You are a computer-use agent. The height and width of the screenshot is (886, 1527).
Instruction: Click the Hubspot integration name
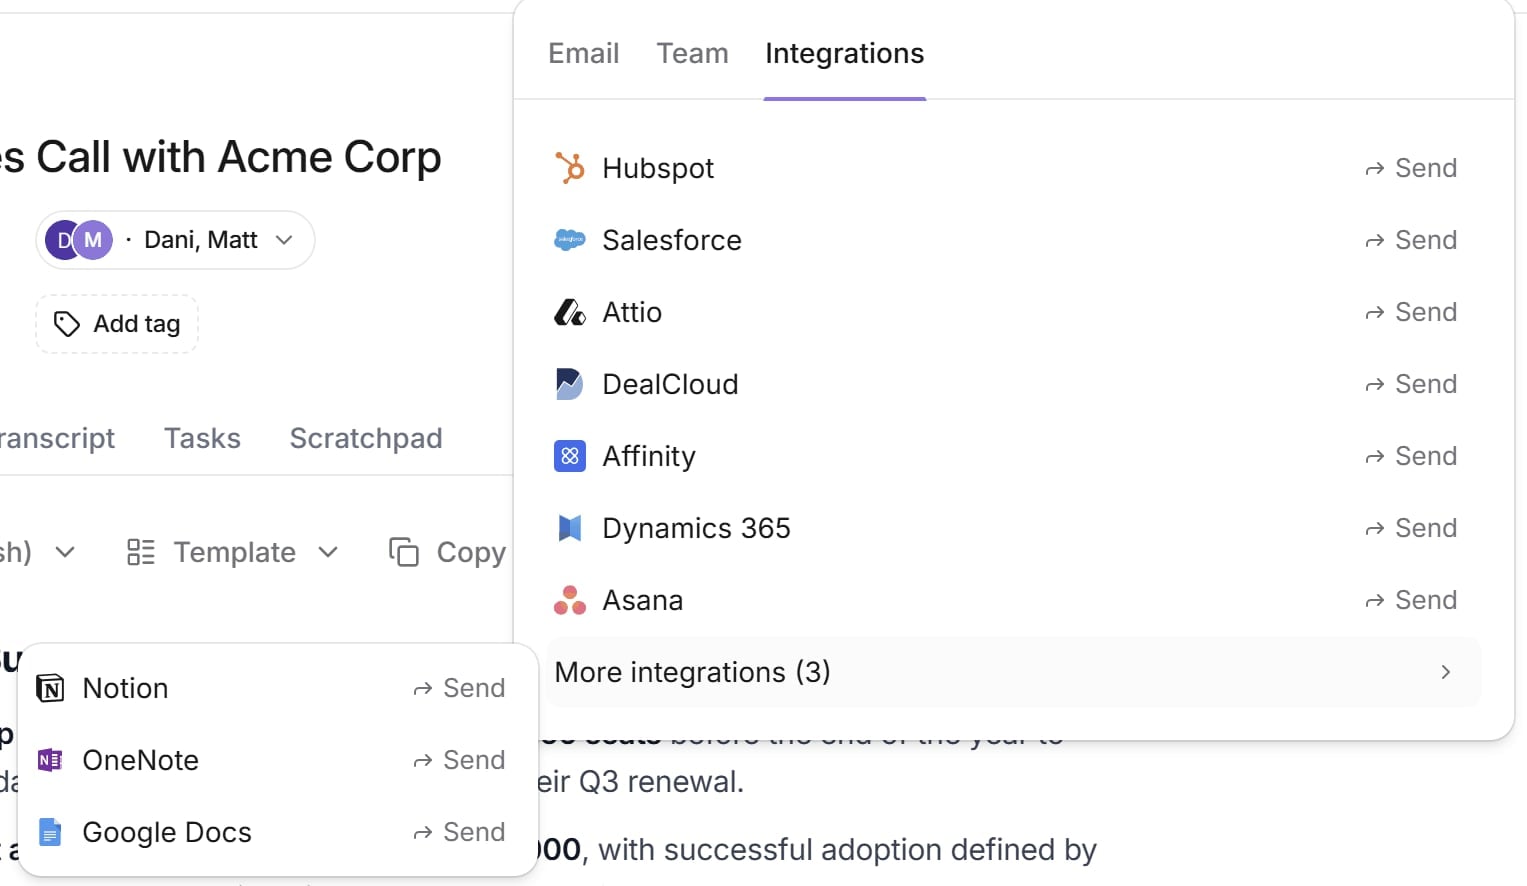coord(658,168)
